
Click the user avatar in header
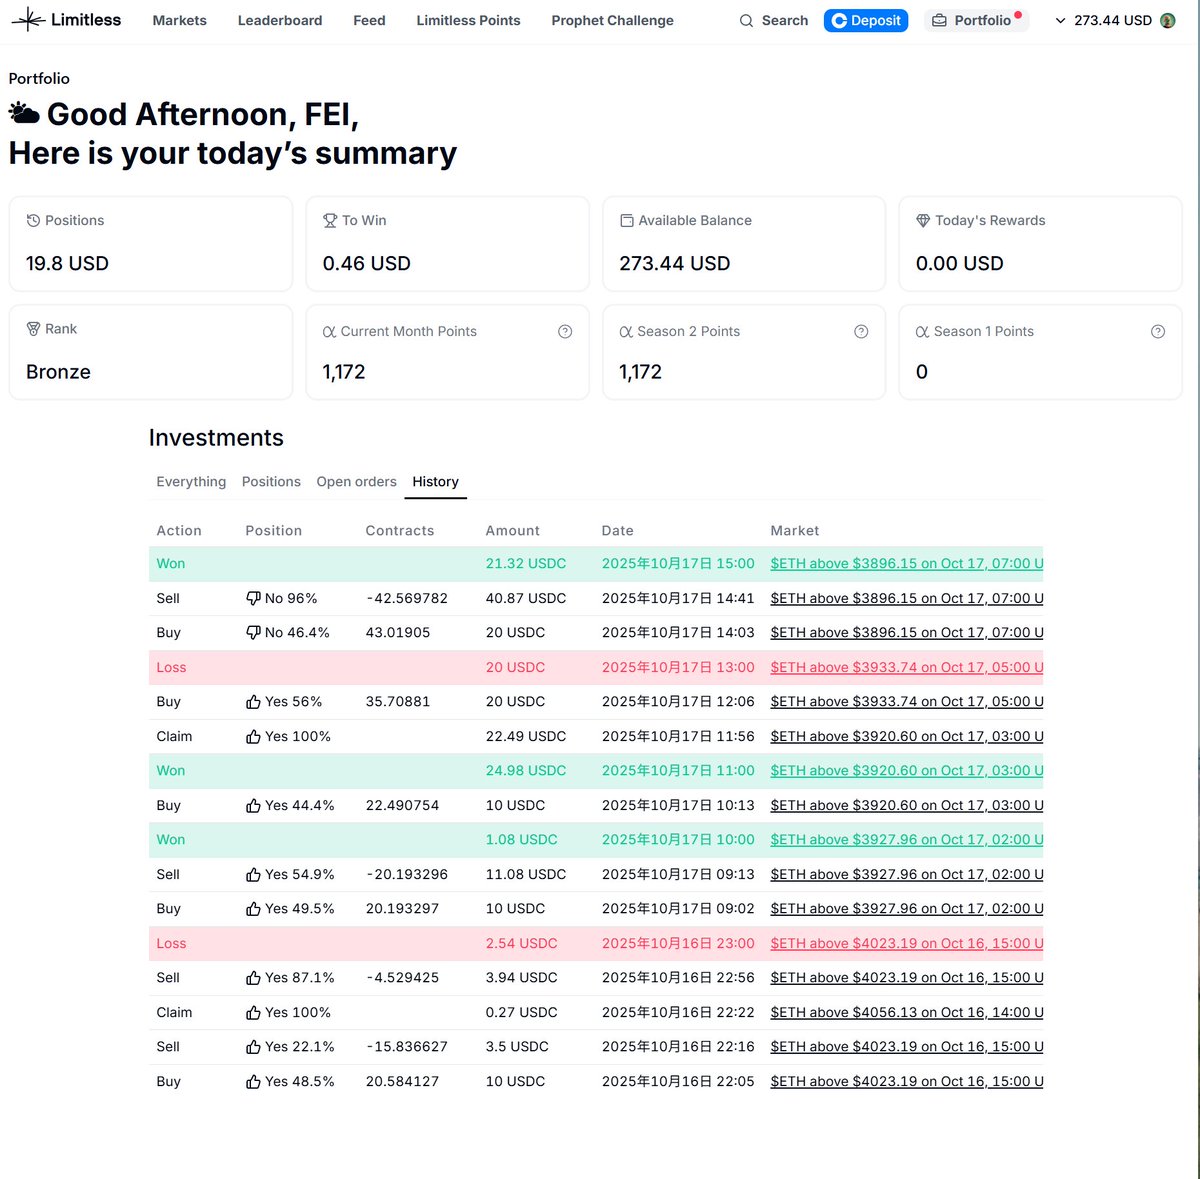tap(1167, 21)
